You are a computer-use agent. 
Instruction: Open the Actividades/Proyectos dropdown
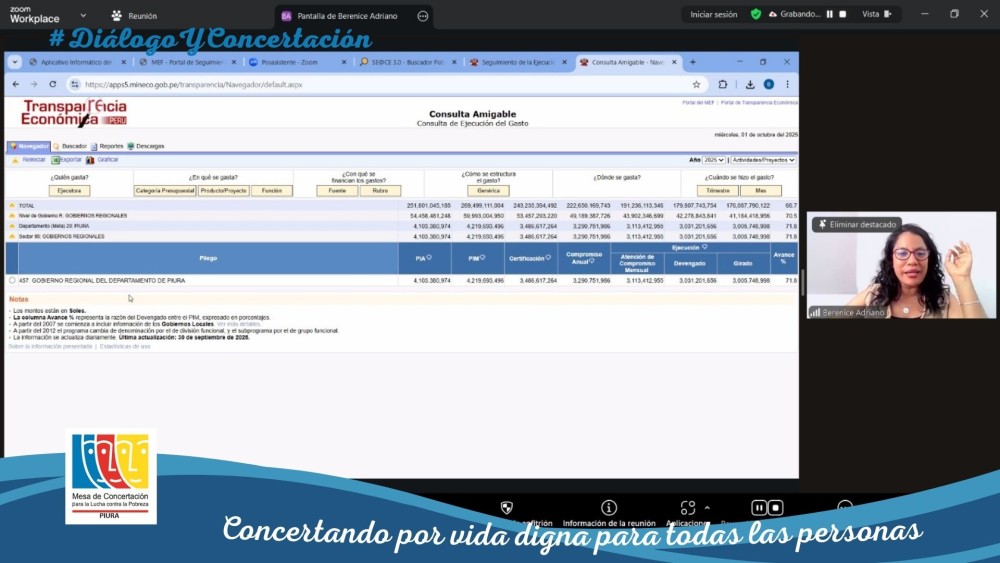763,160
